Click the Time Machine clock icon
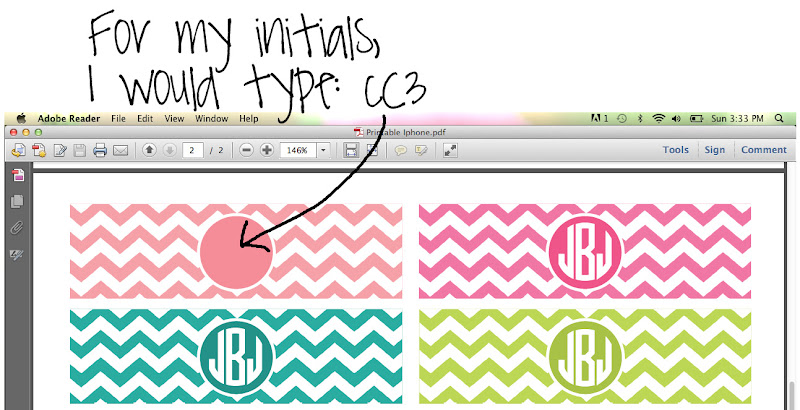Image resolution: width=800 pixels, height=410 pixels. [621, 118]
